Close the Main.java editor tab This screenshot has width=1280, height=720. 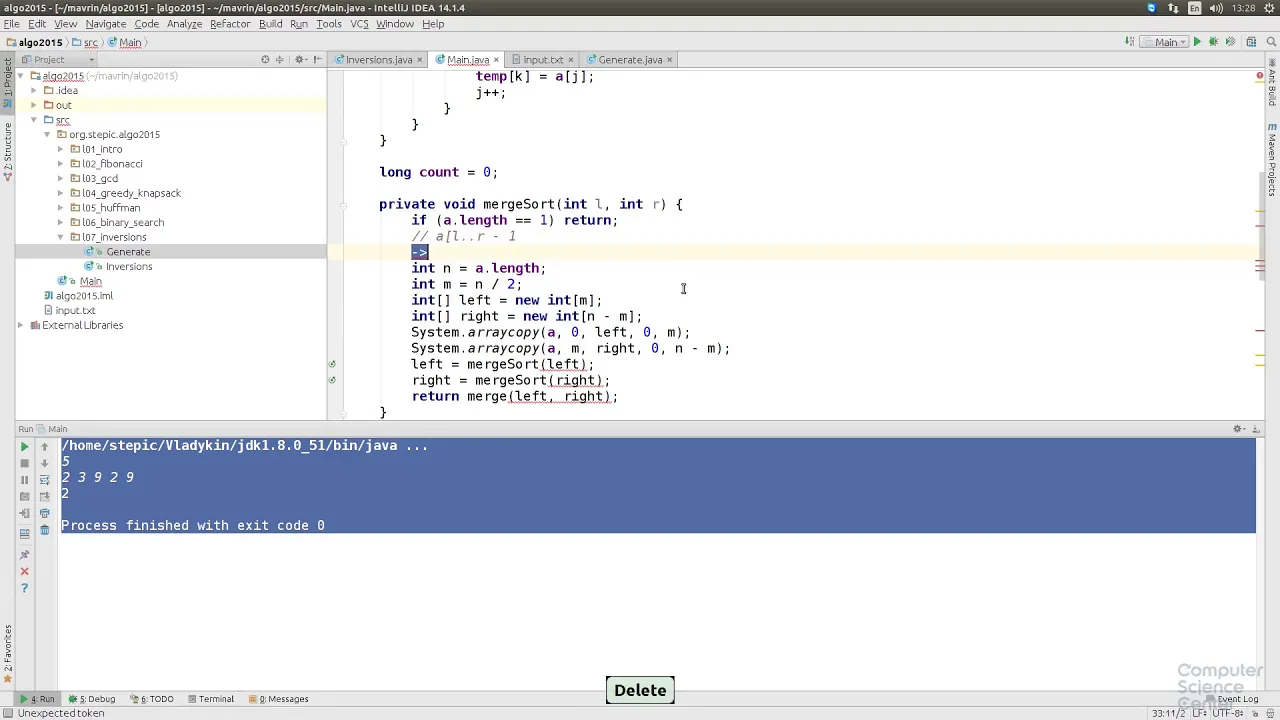496,60
